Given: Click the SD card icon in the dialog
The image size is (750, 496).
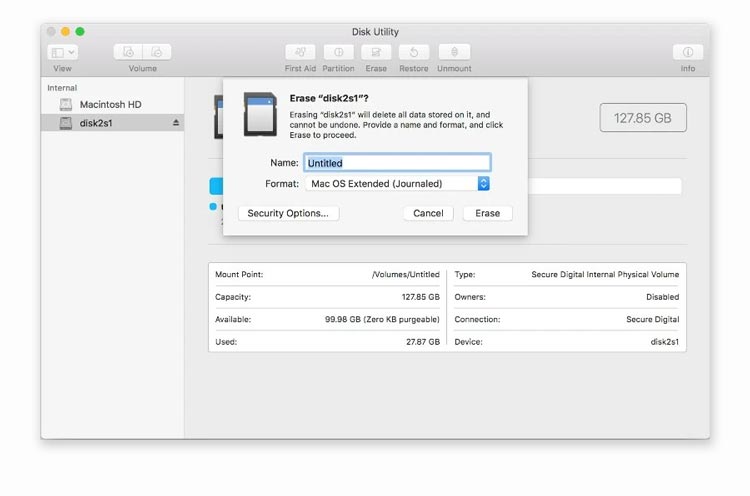Looking at the screenshot, I should pos(260,114).
